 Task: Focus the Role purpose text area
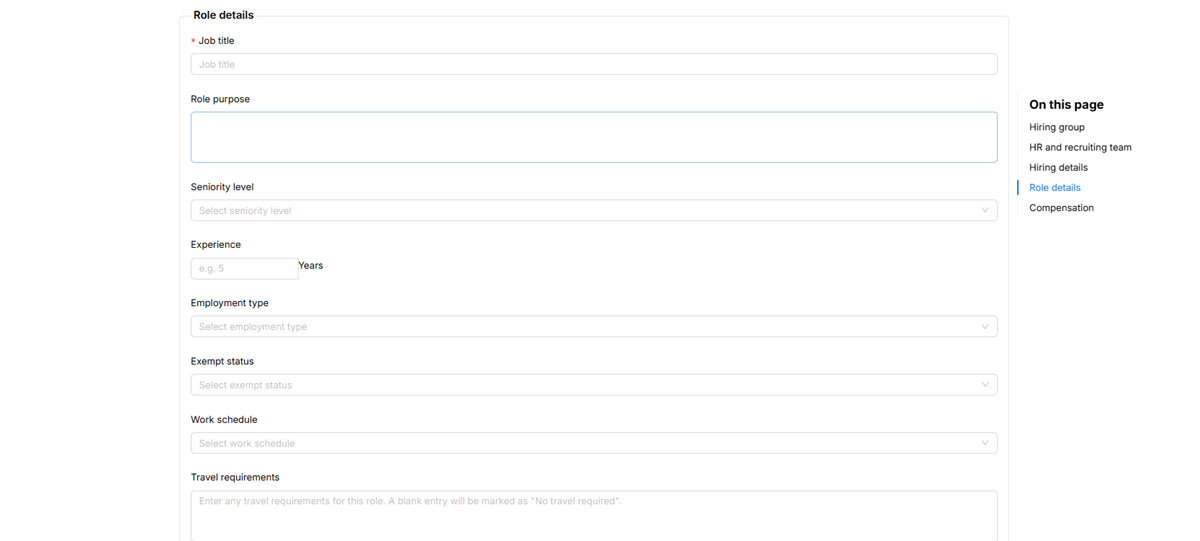(594, 137)
